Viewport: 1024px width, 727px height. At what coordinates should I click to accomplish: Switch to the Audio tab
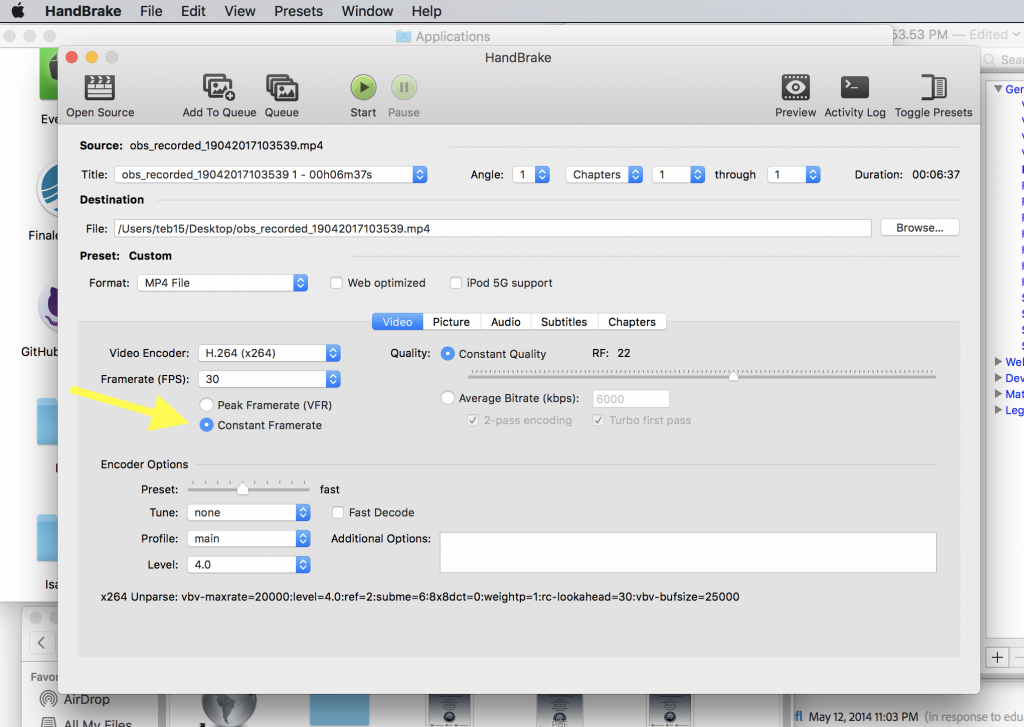tap(505, 322)
